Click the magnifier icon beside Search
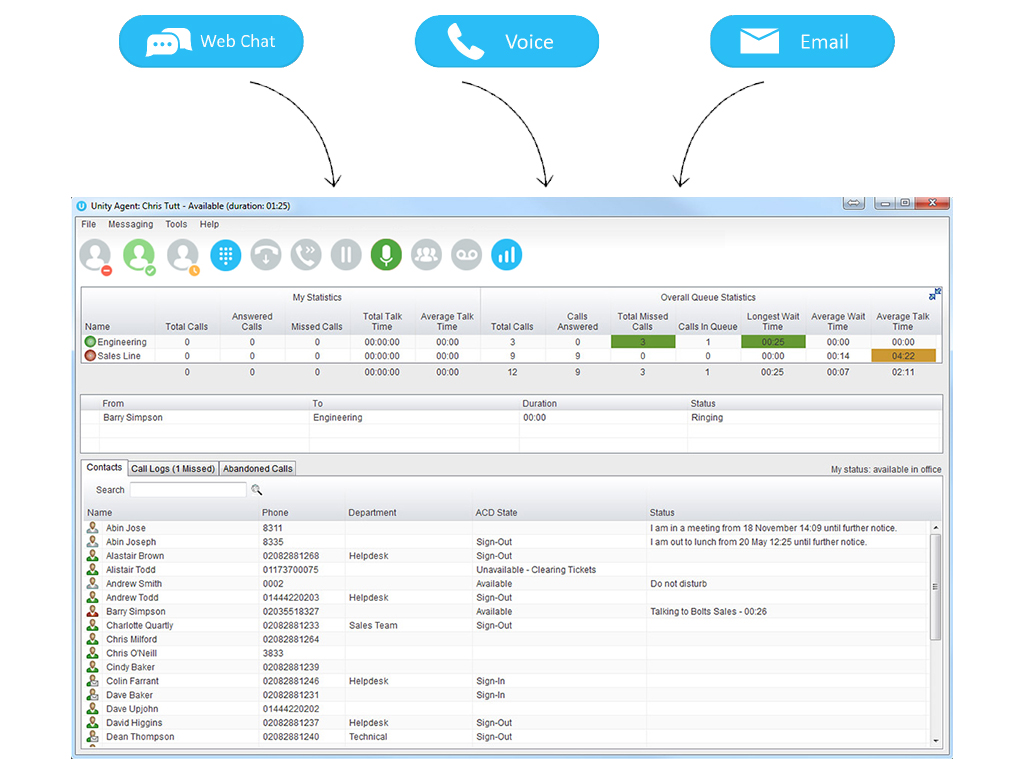The height and width of the screenshot is (768, 1024). click(257, 490)
